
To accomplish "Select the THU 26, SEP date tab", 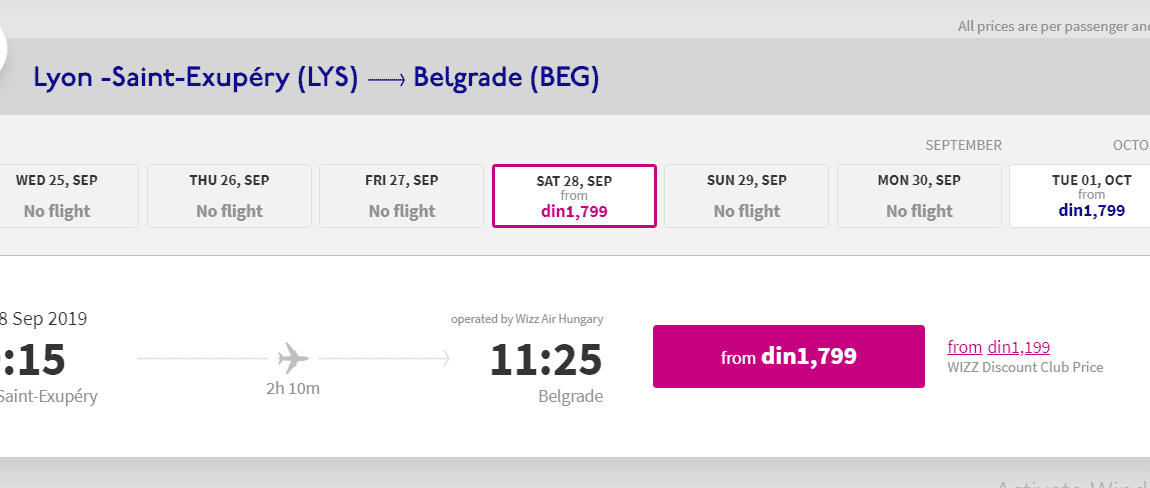I will pos(230,196).
